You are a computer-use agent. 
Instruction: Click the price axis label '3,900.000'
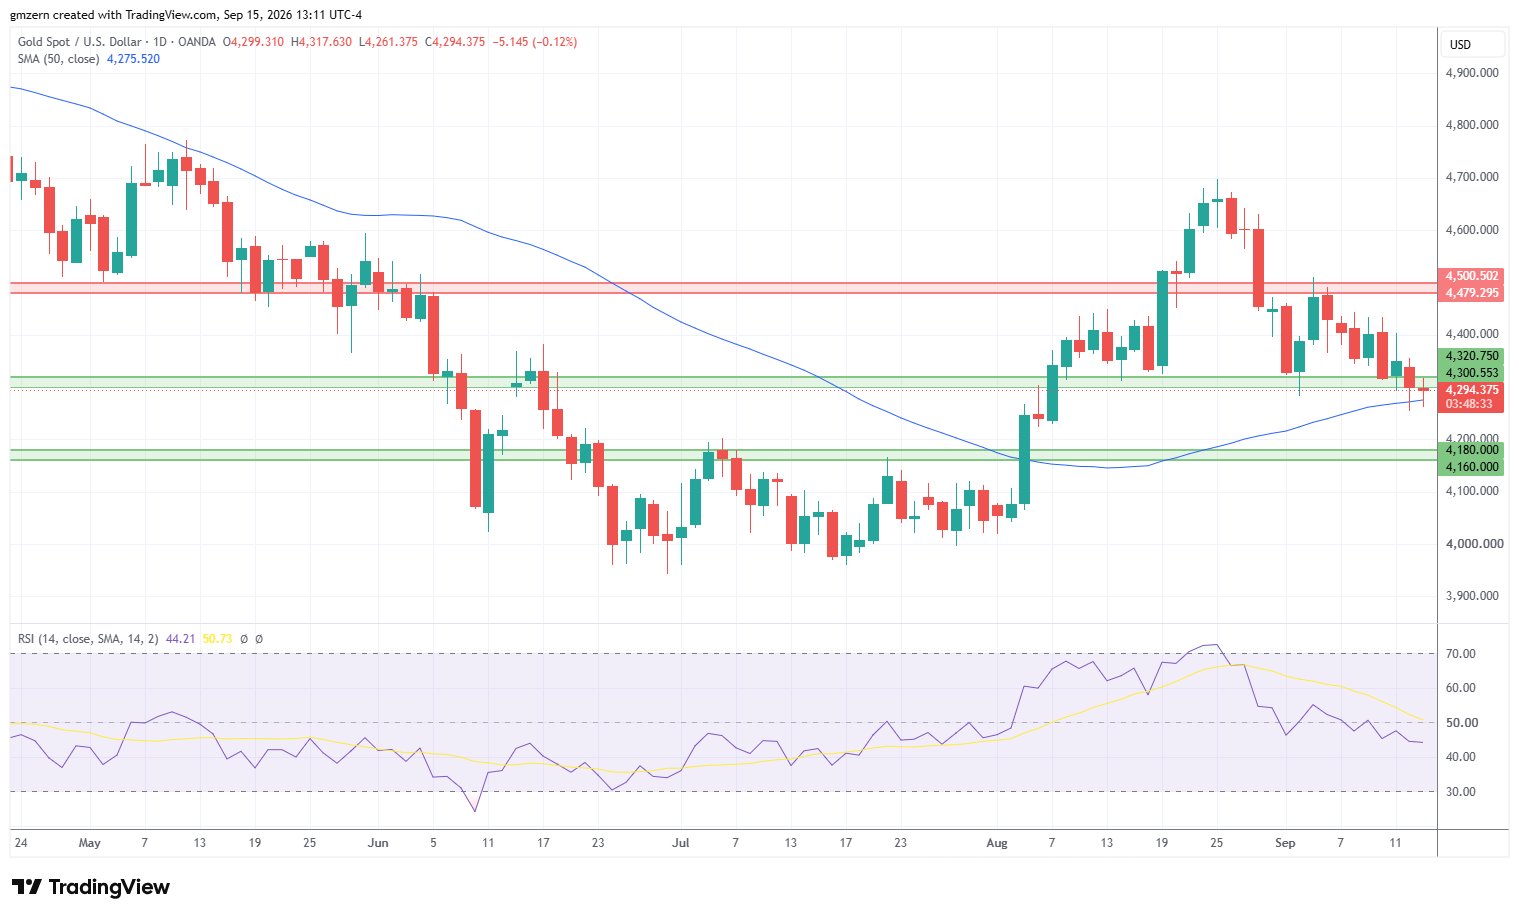[1472, 596]
